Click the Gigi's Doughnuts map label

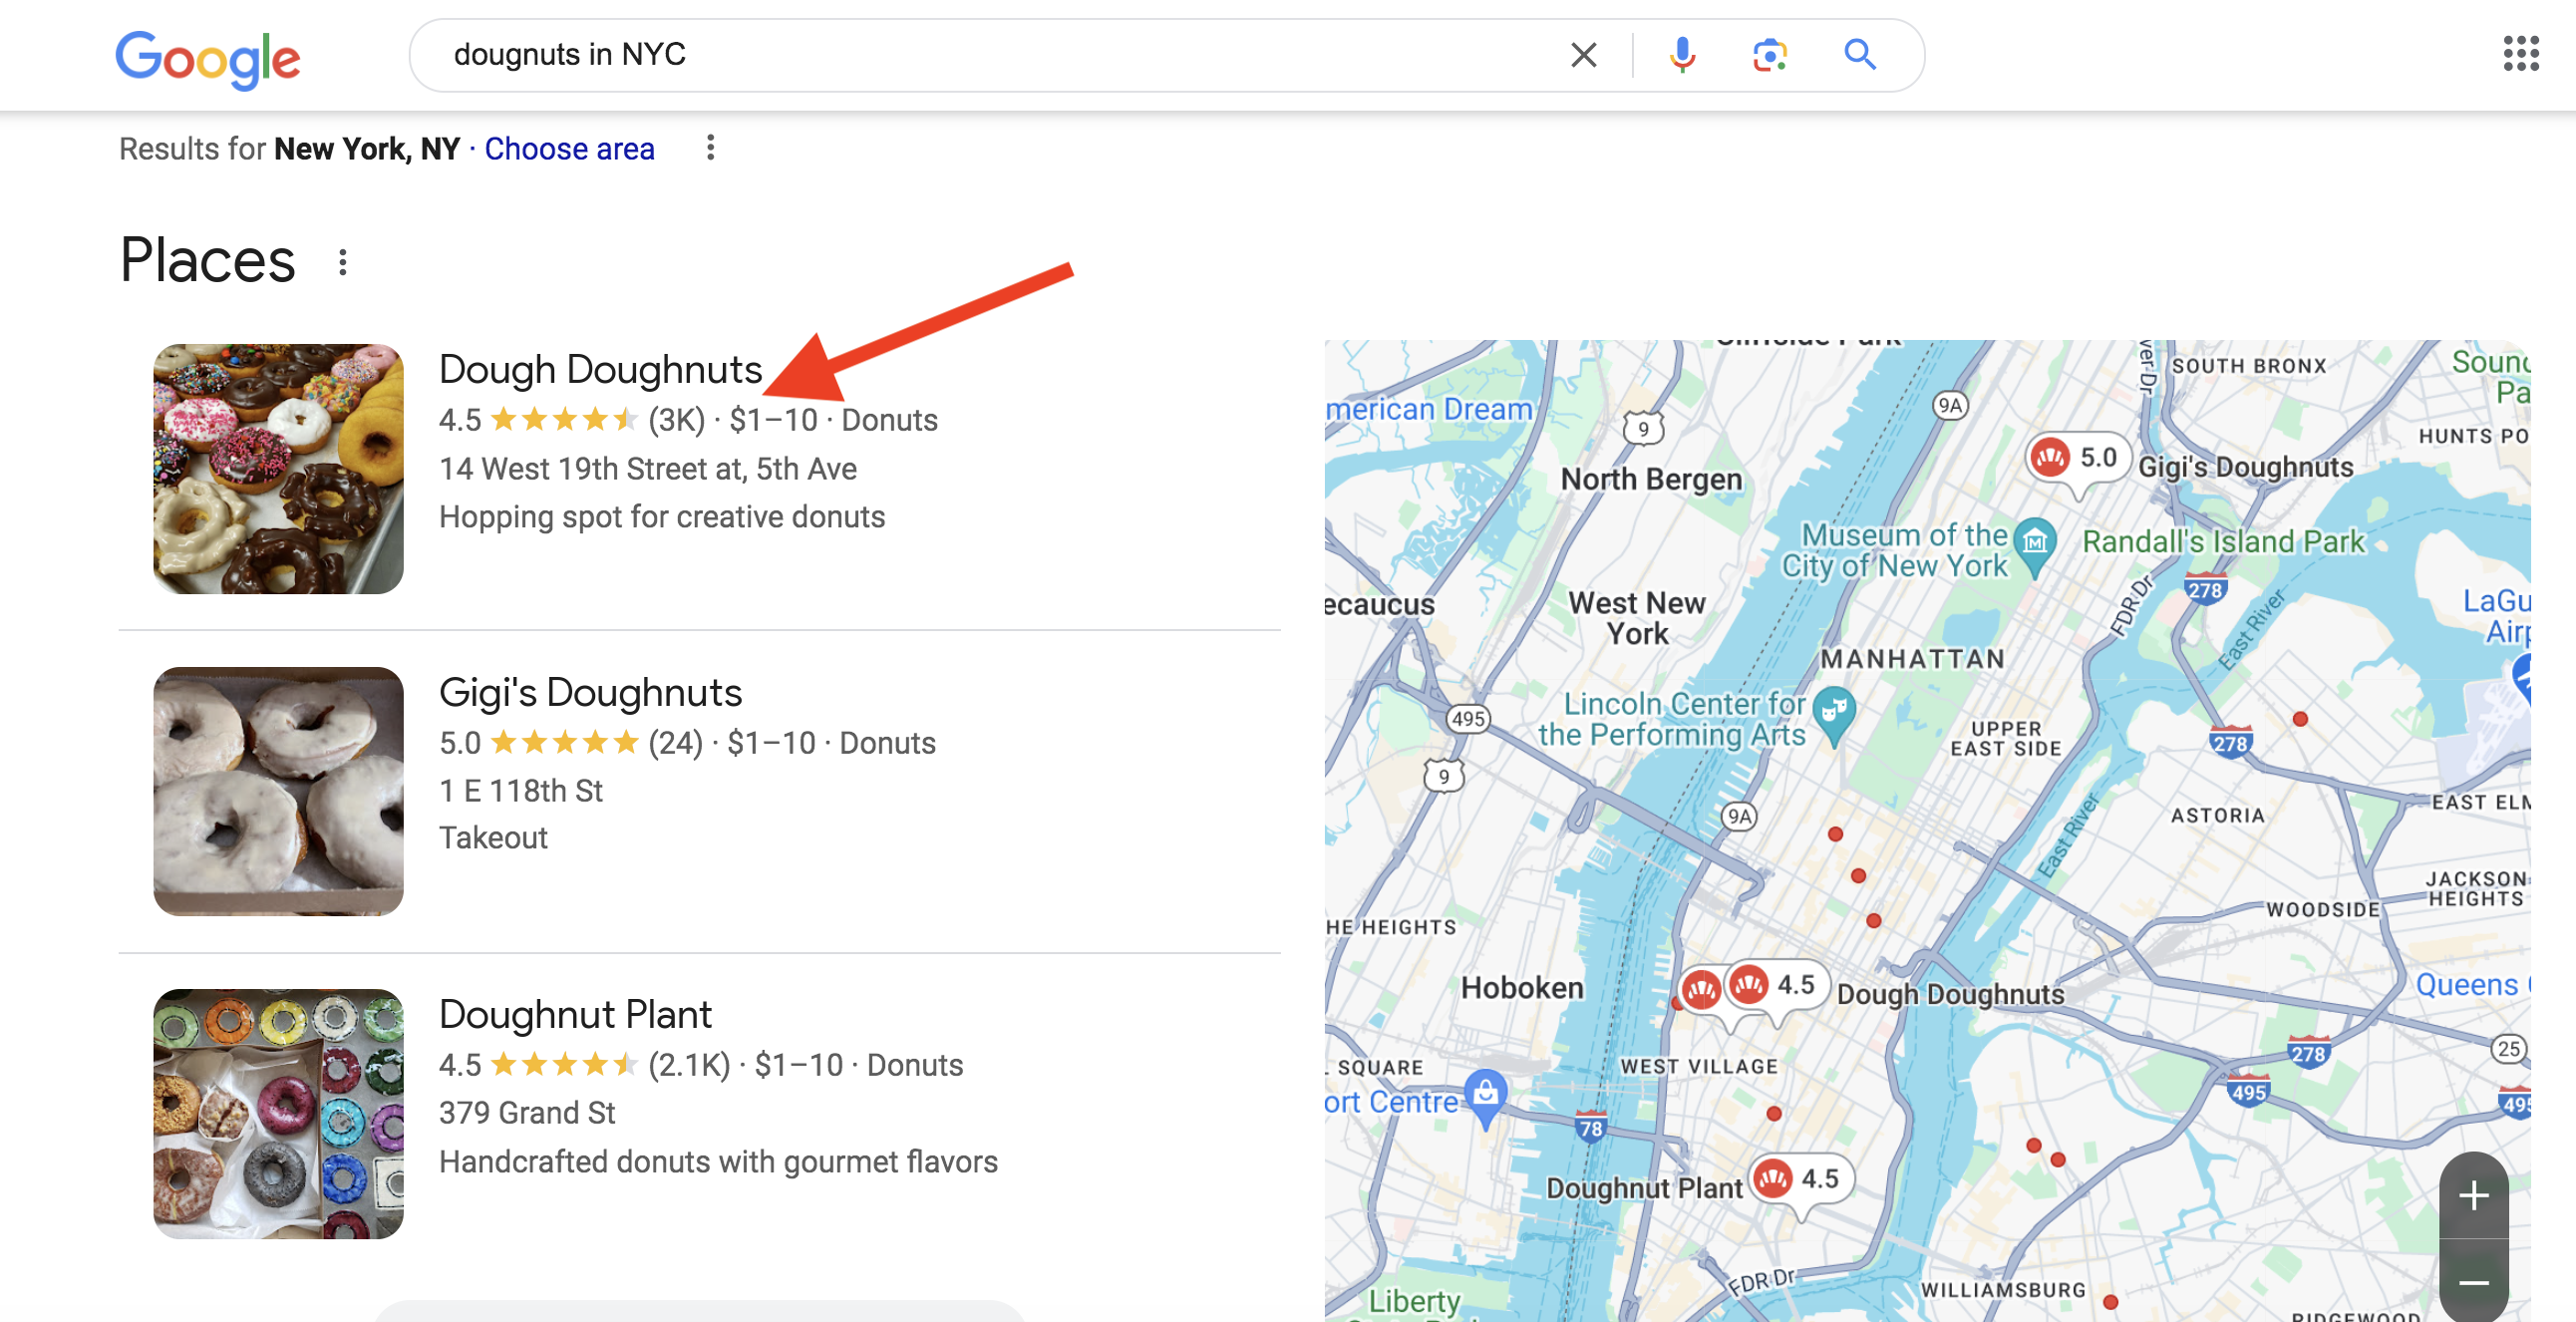point(2245,467)
